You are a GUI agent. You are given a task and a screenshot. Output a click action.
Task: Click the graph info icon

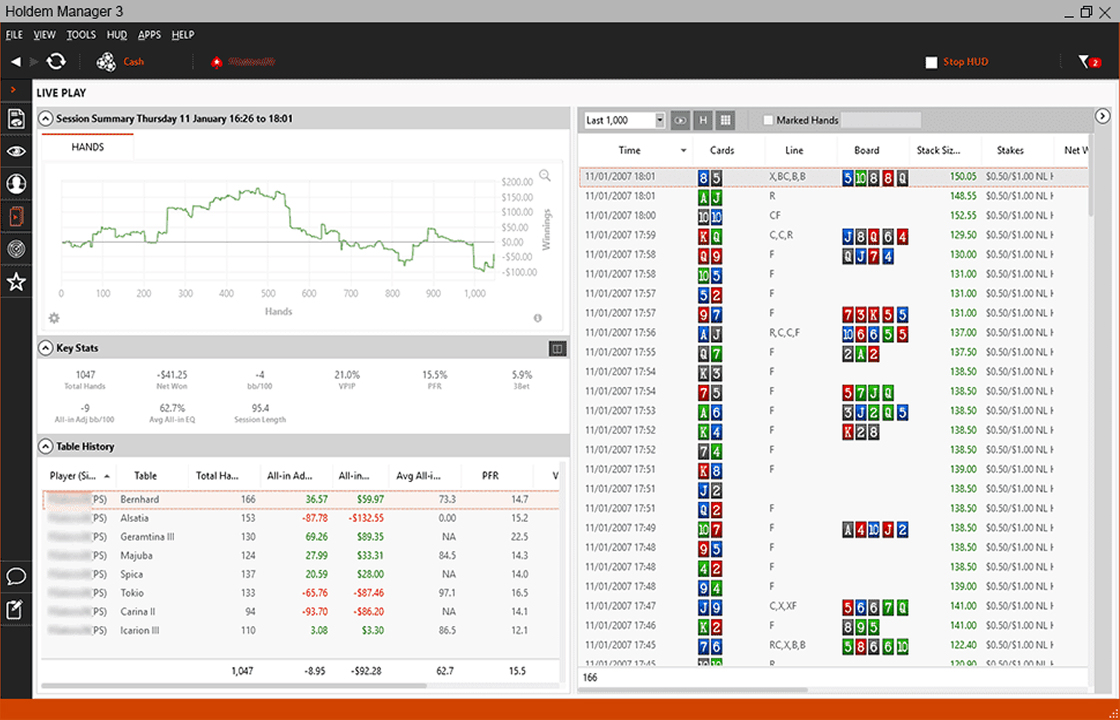(538, 319)
